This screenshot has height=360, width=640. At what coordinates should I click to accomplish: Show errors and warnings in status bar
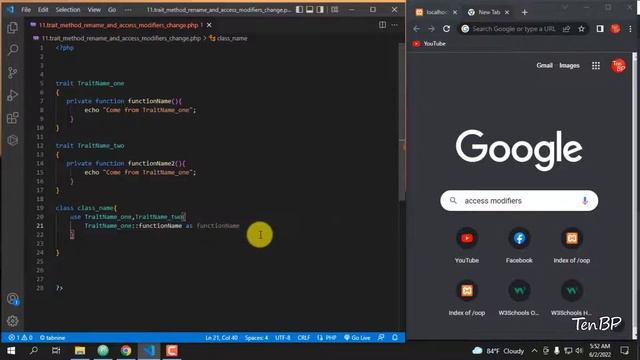tap(20, 338)
